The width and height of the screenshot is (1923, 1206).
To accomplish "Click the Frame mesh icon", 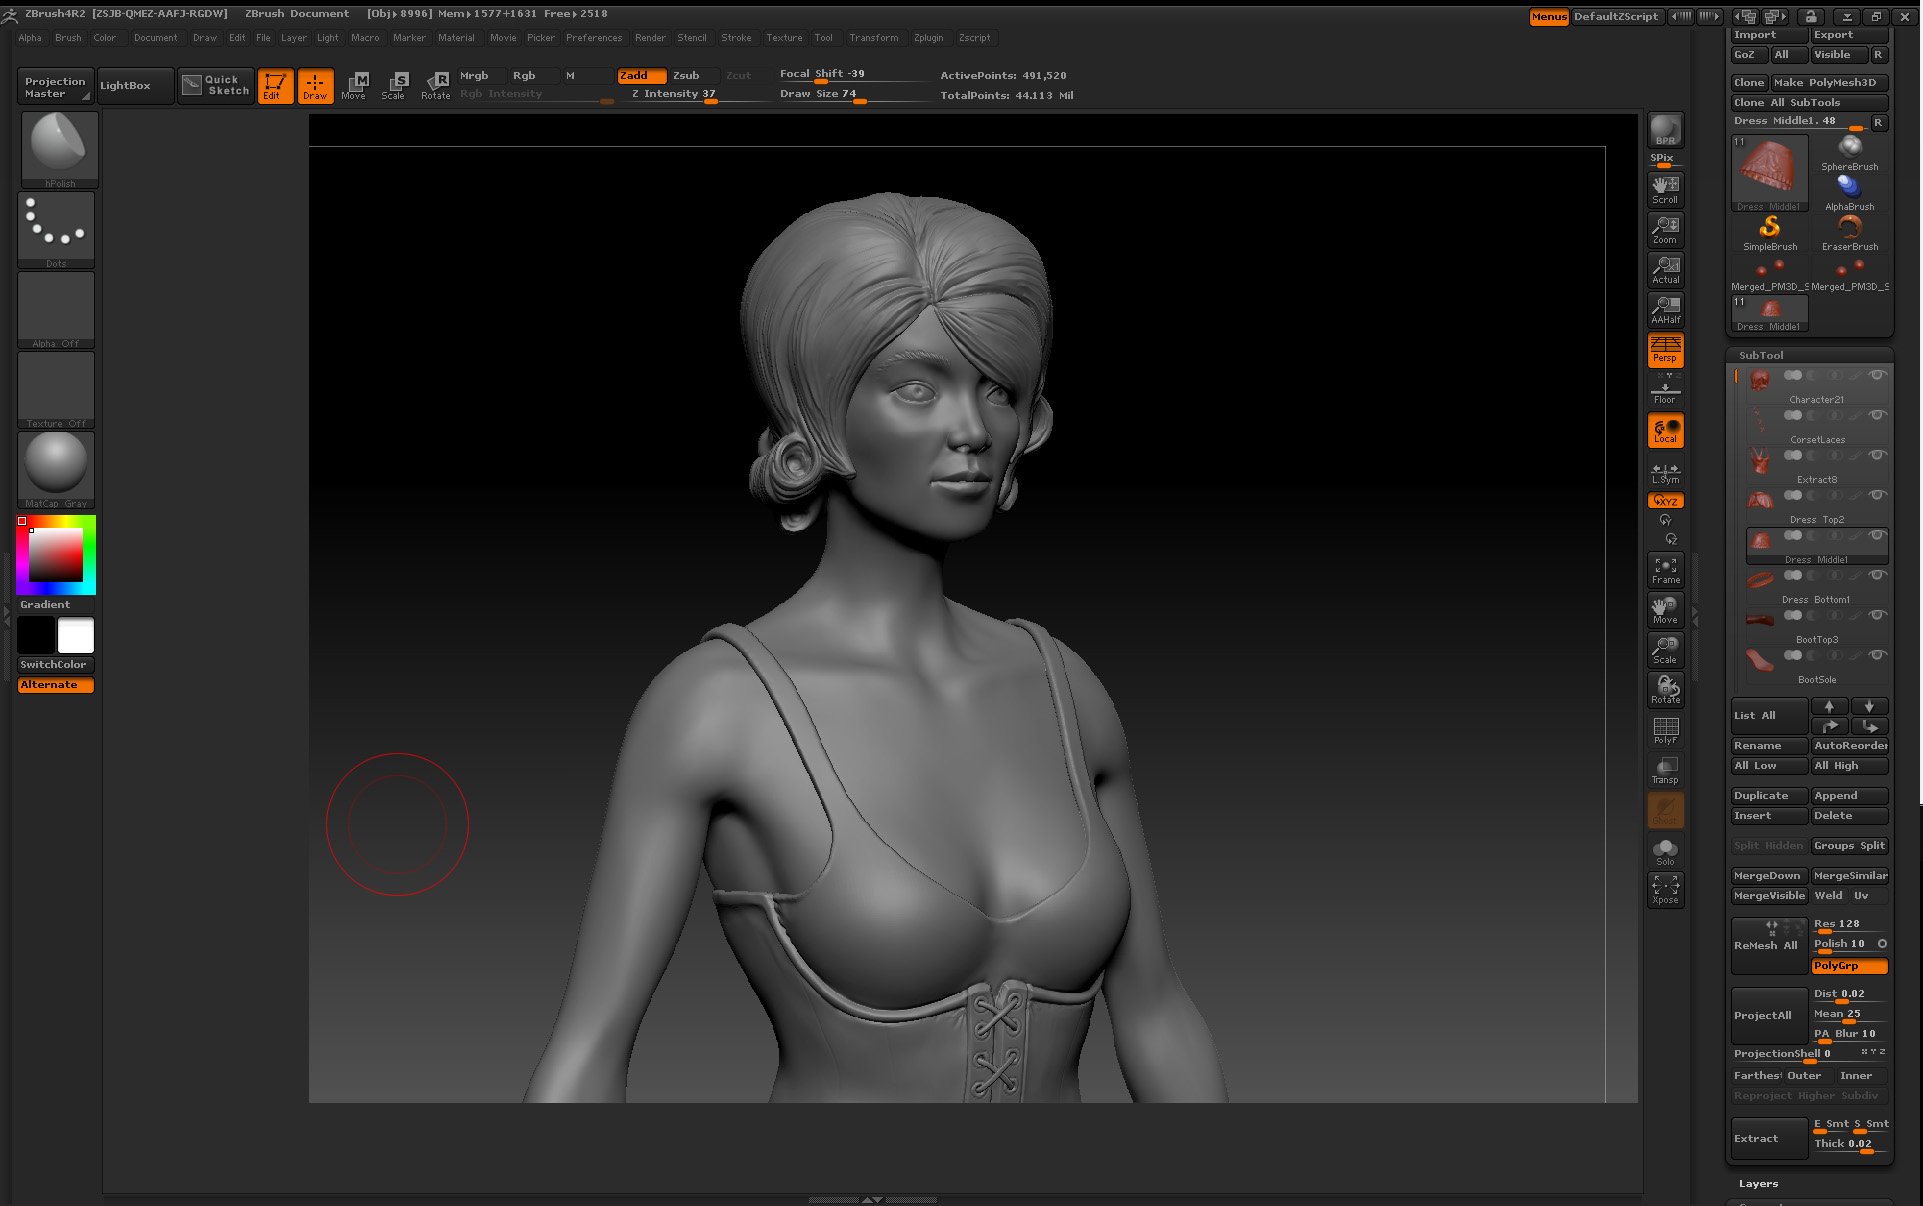I will [1665, 570].
